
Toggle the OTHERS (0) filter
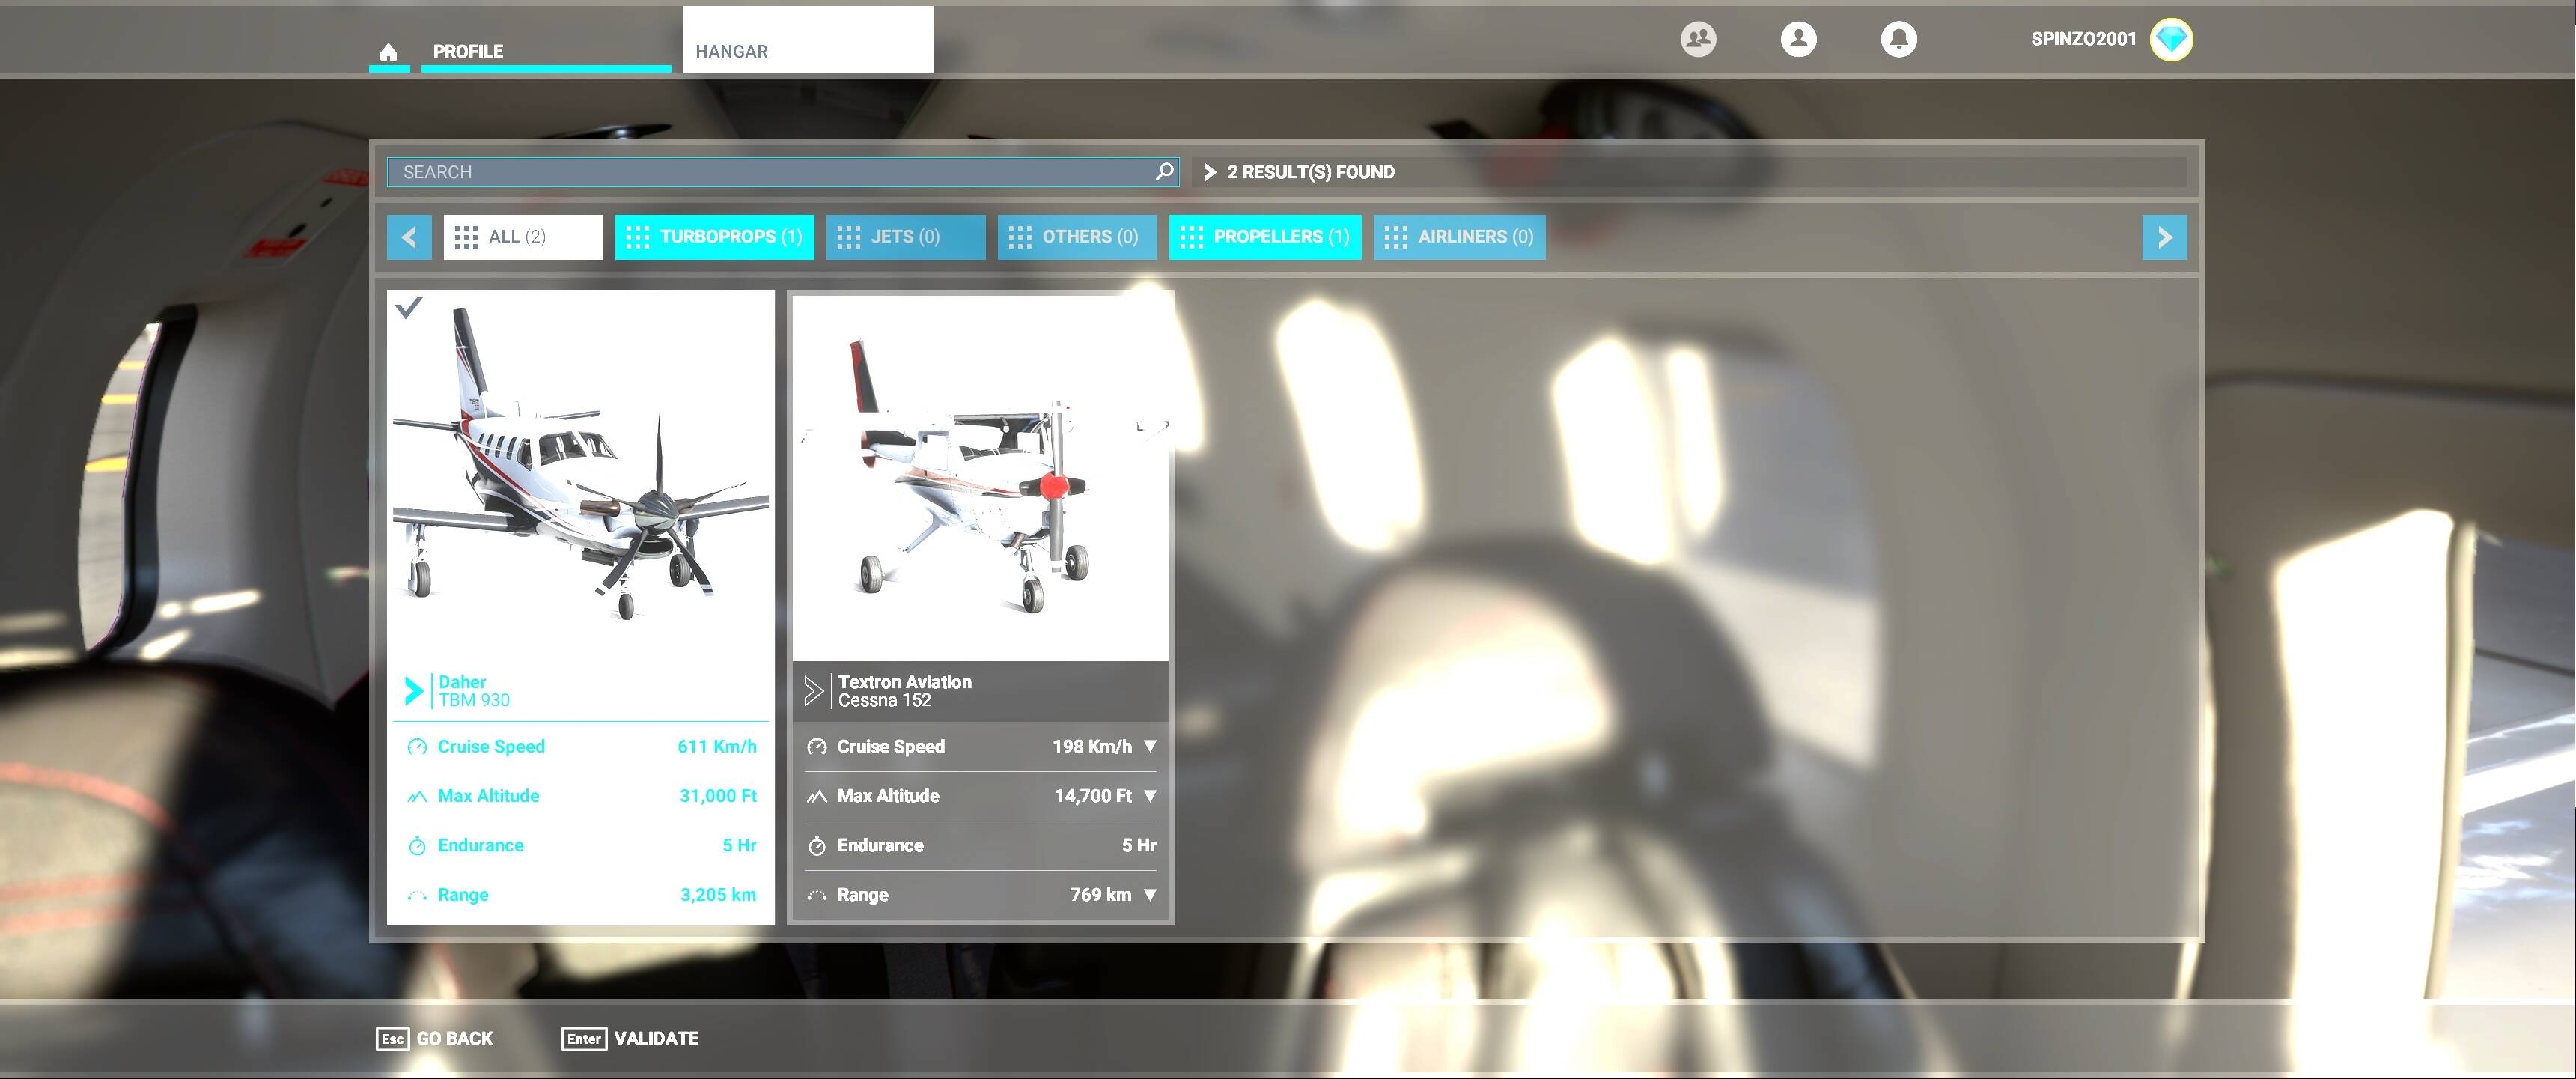(1076, 237)
